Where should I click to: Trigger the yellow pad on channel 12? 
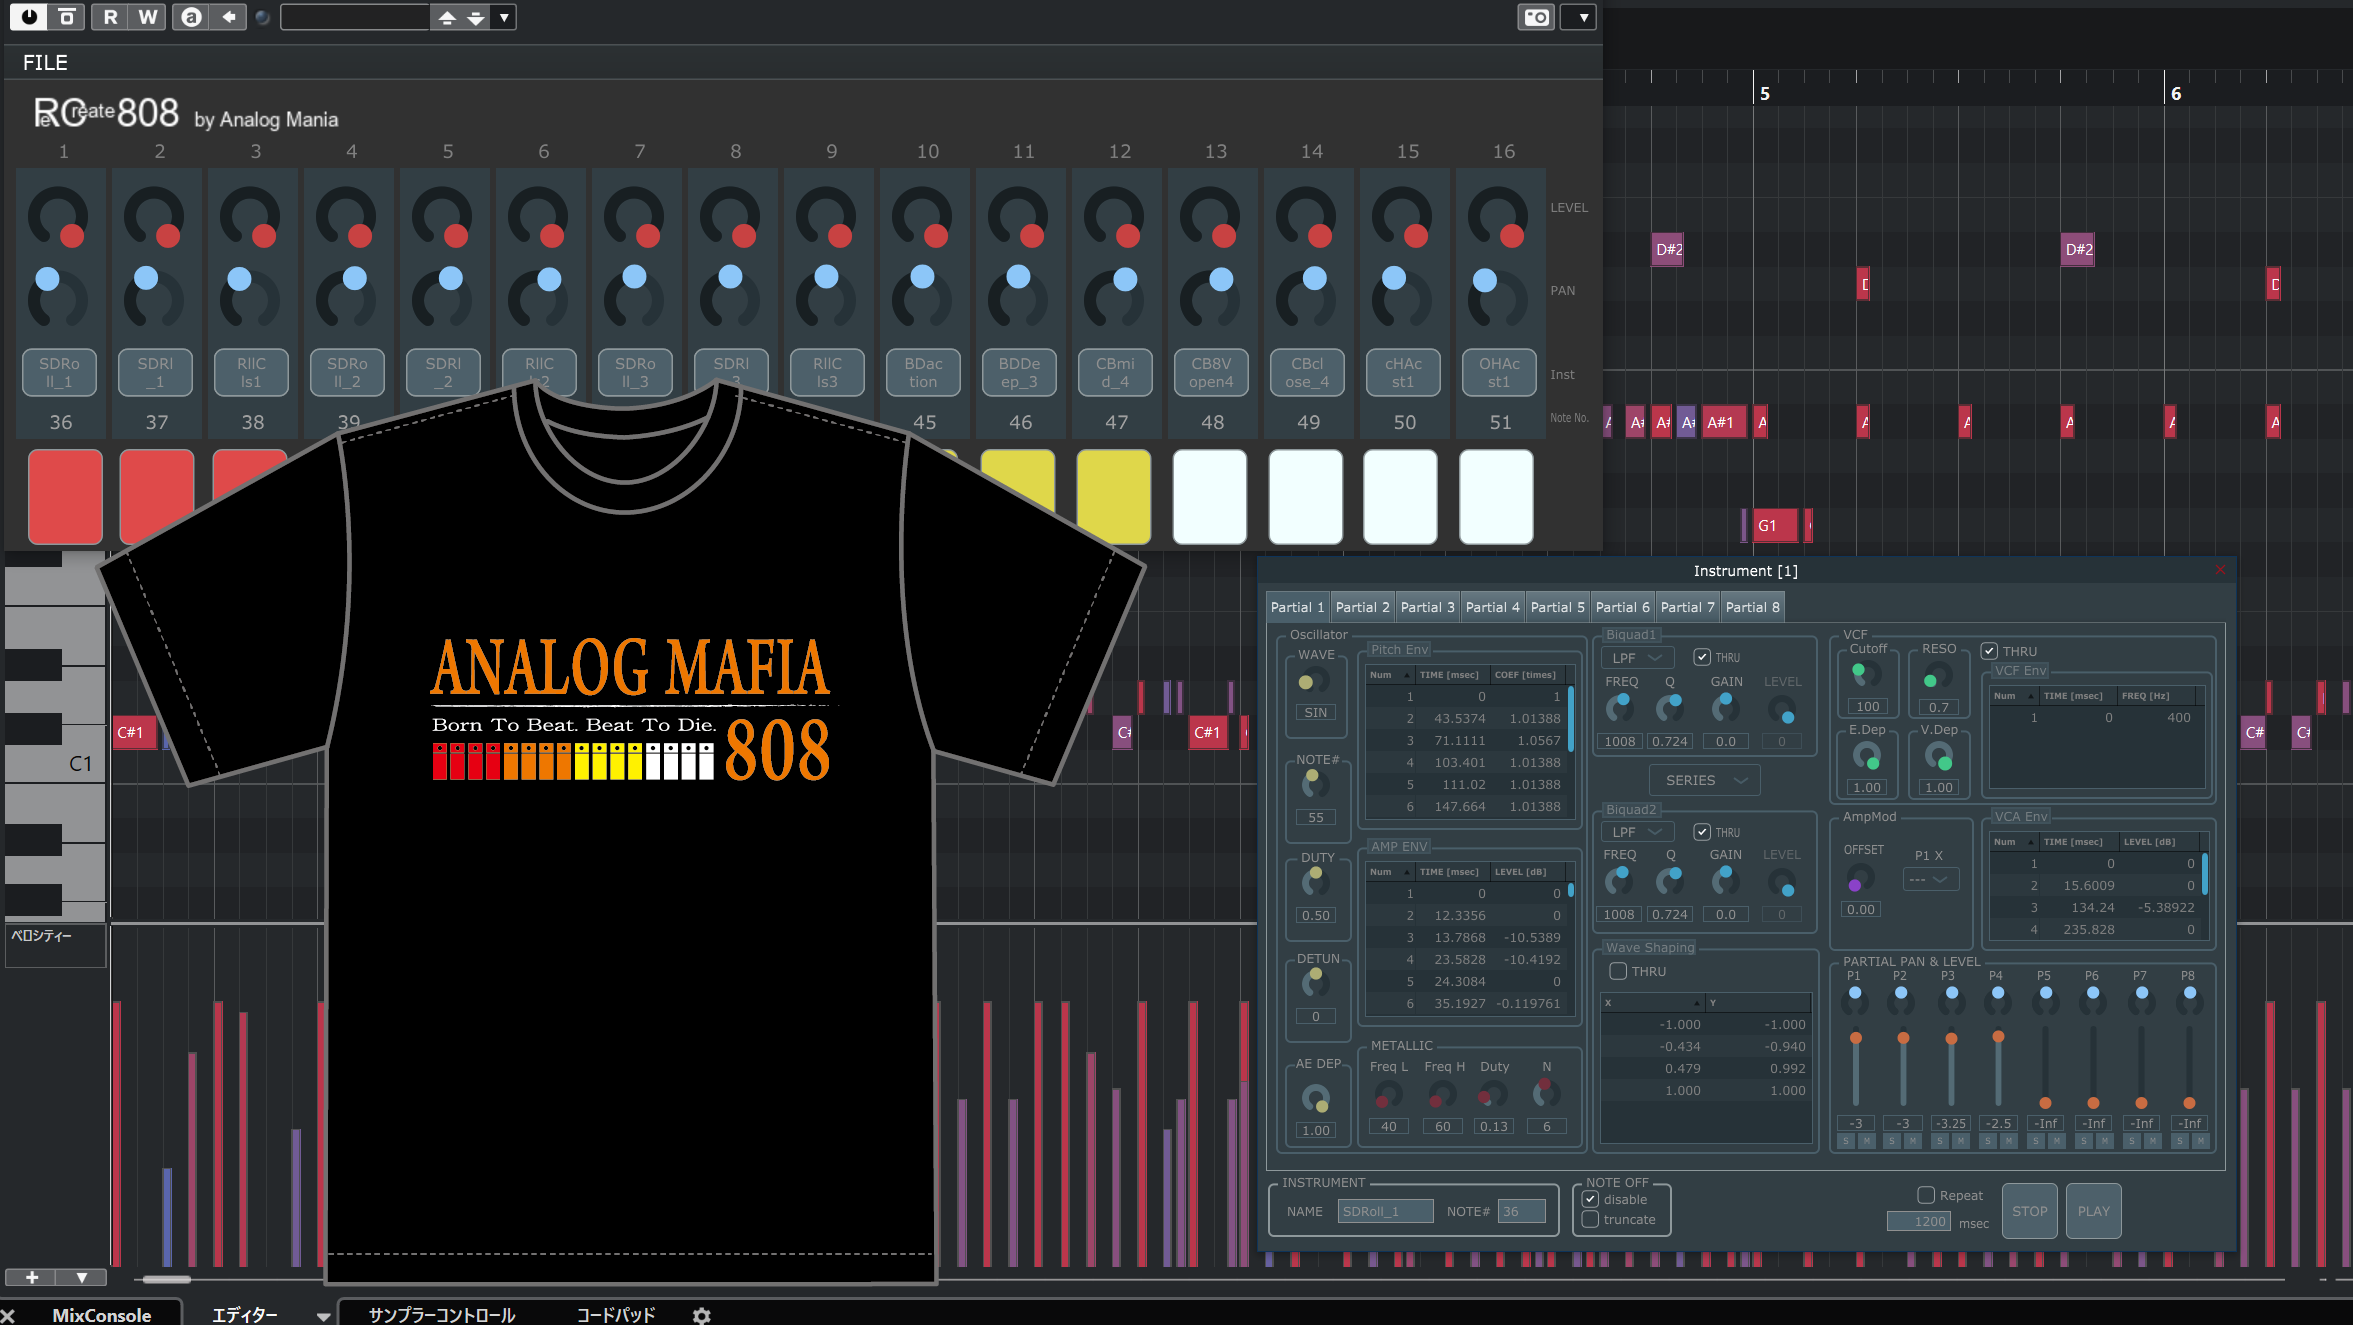pyautogui.click(x=1114, y=496)
